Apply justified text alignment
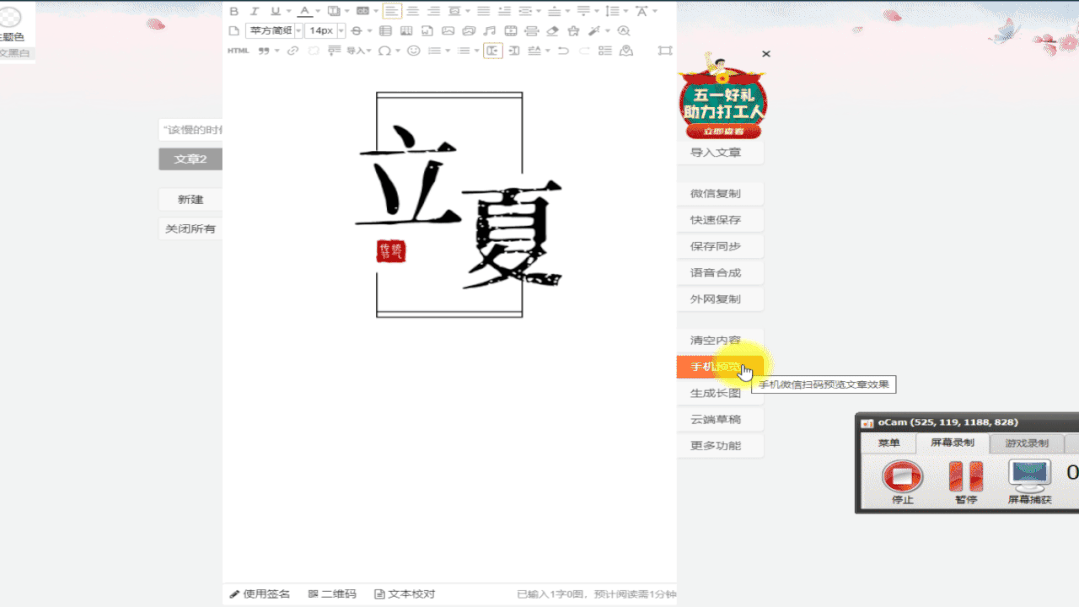 coord(484,11)
